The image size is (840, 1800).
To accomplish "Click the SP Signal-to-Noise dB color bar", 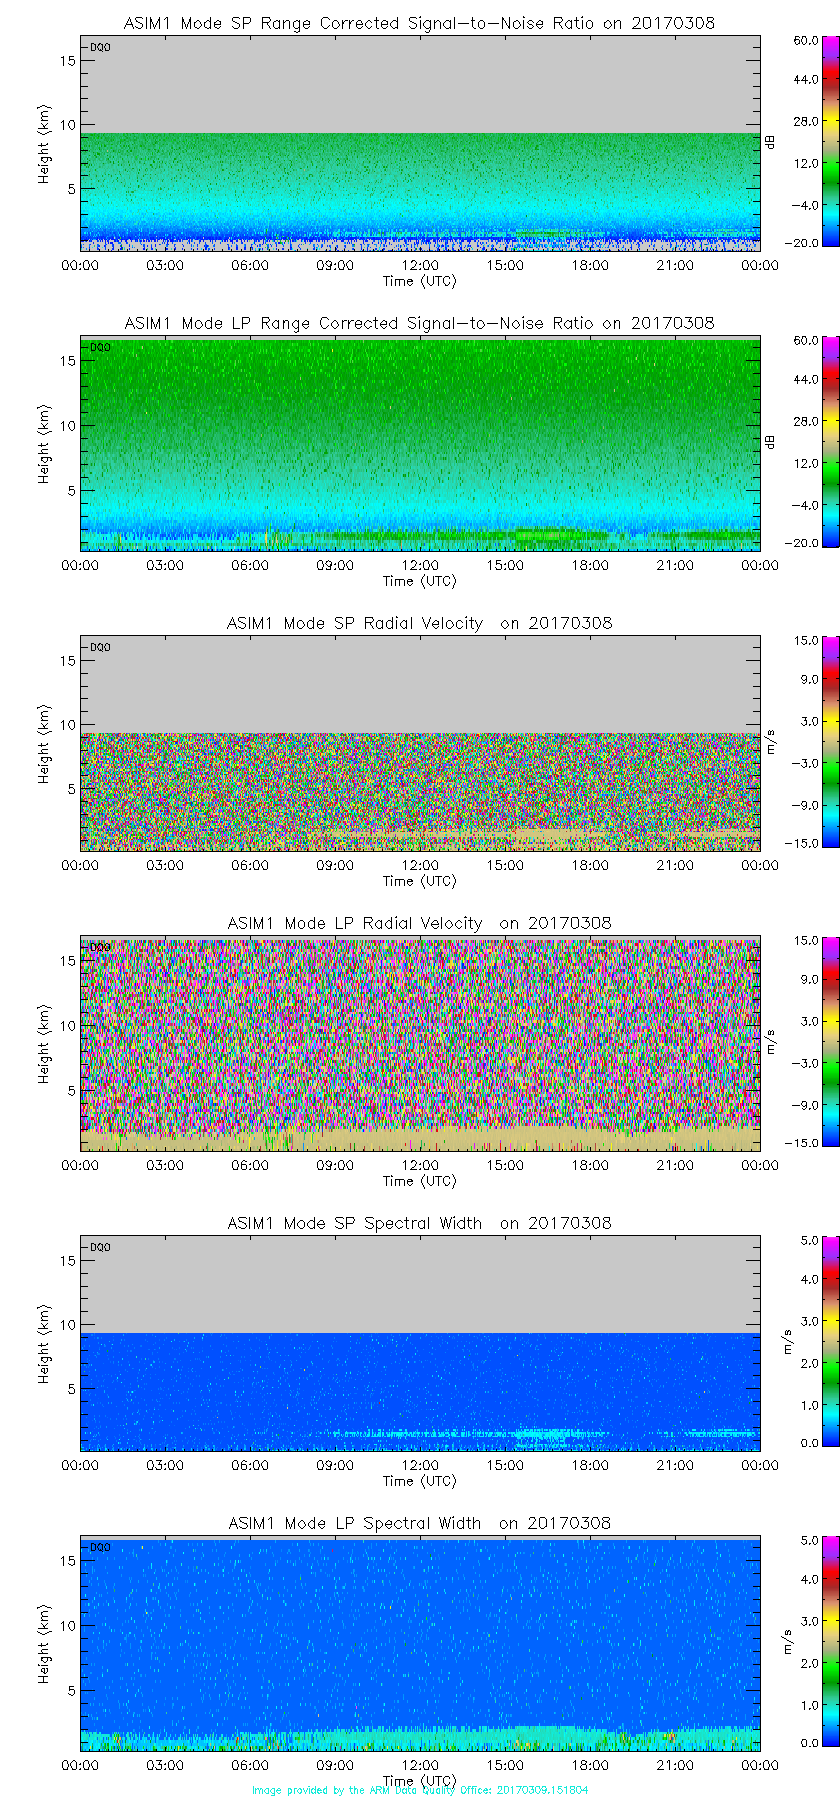I will (x=805, y=141).
